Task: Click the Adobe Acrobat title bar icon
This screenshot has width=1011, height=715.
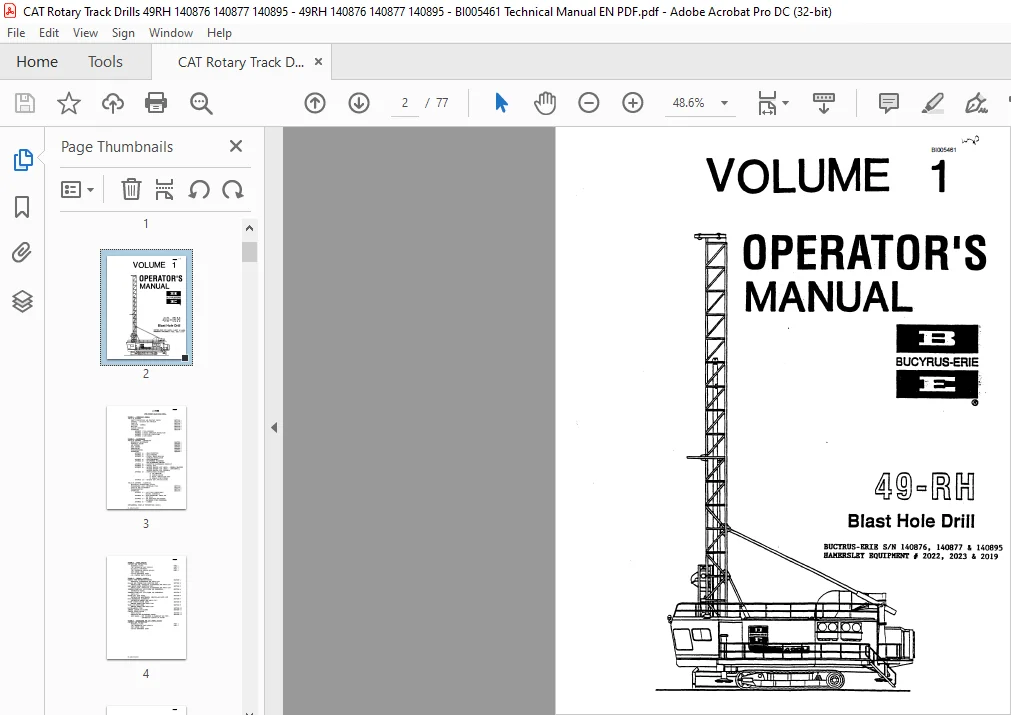Action: coord(10,12)
